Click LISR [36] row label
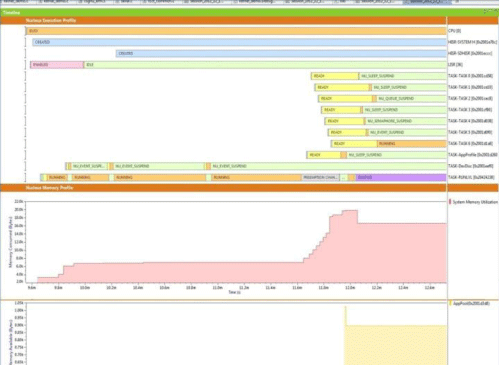Image resolution: width=499 pixels, height=365 pixels. point(455,65)
